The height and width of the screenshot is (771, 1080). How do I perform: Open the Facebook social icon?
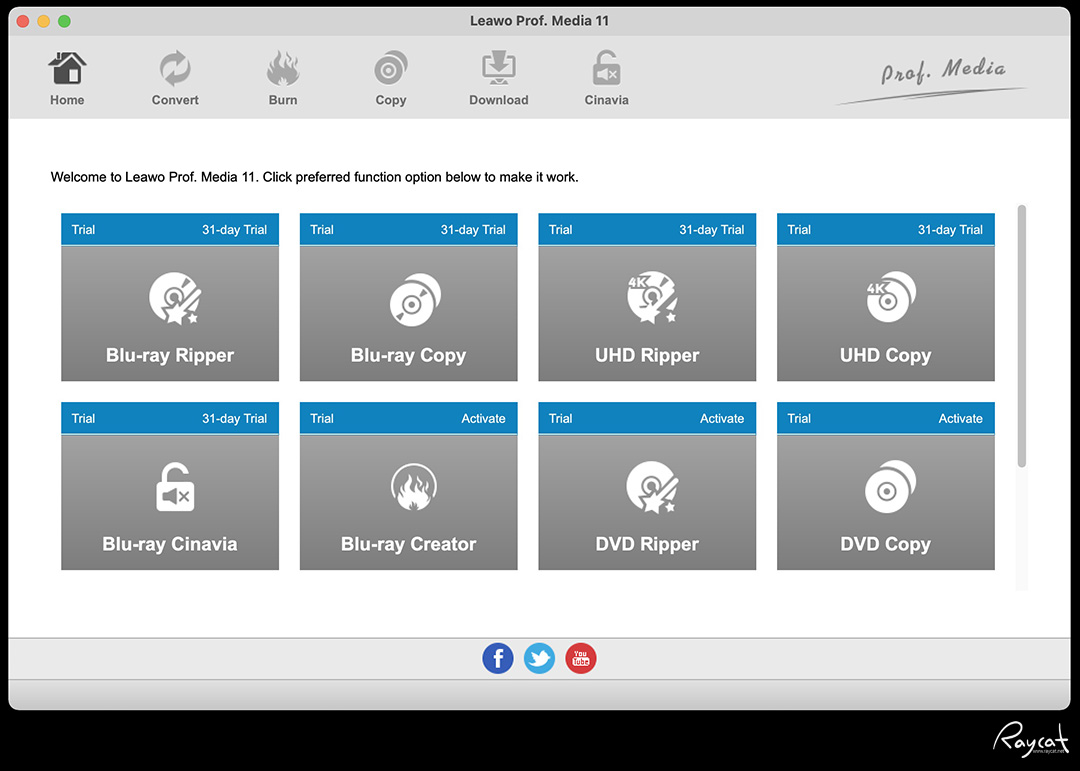point(498,659)
